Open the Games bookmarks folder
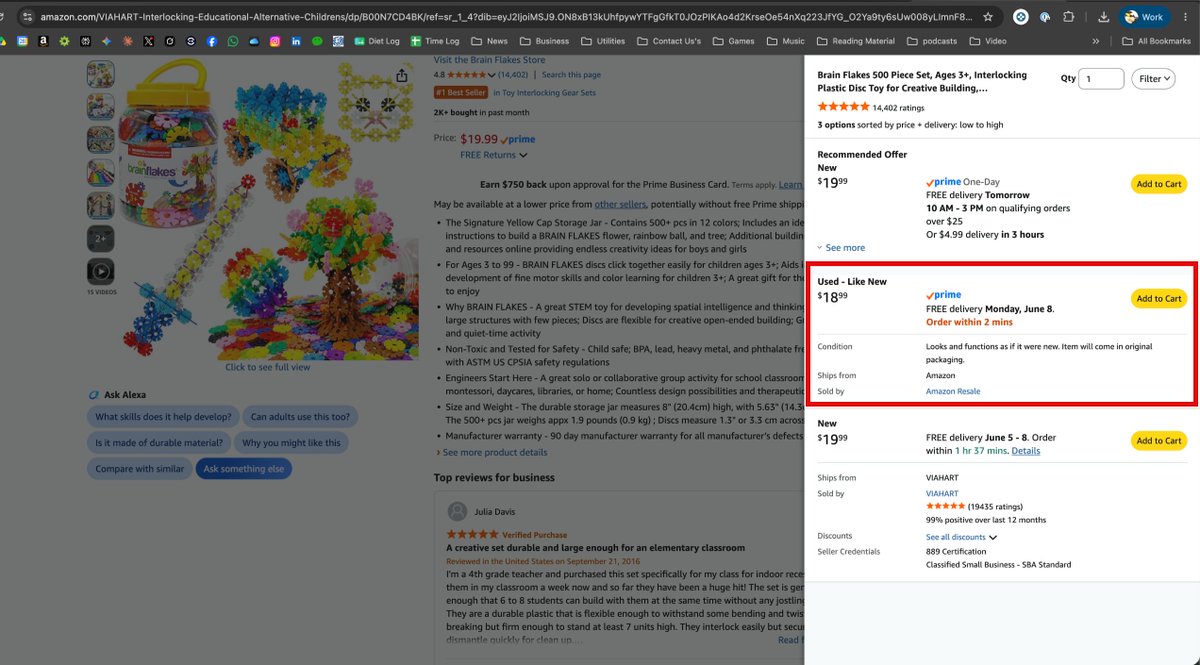 (x=733, y=41)
